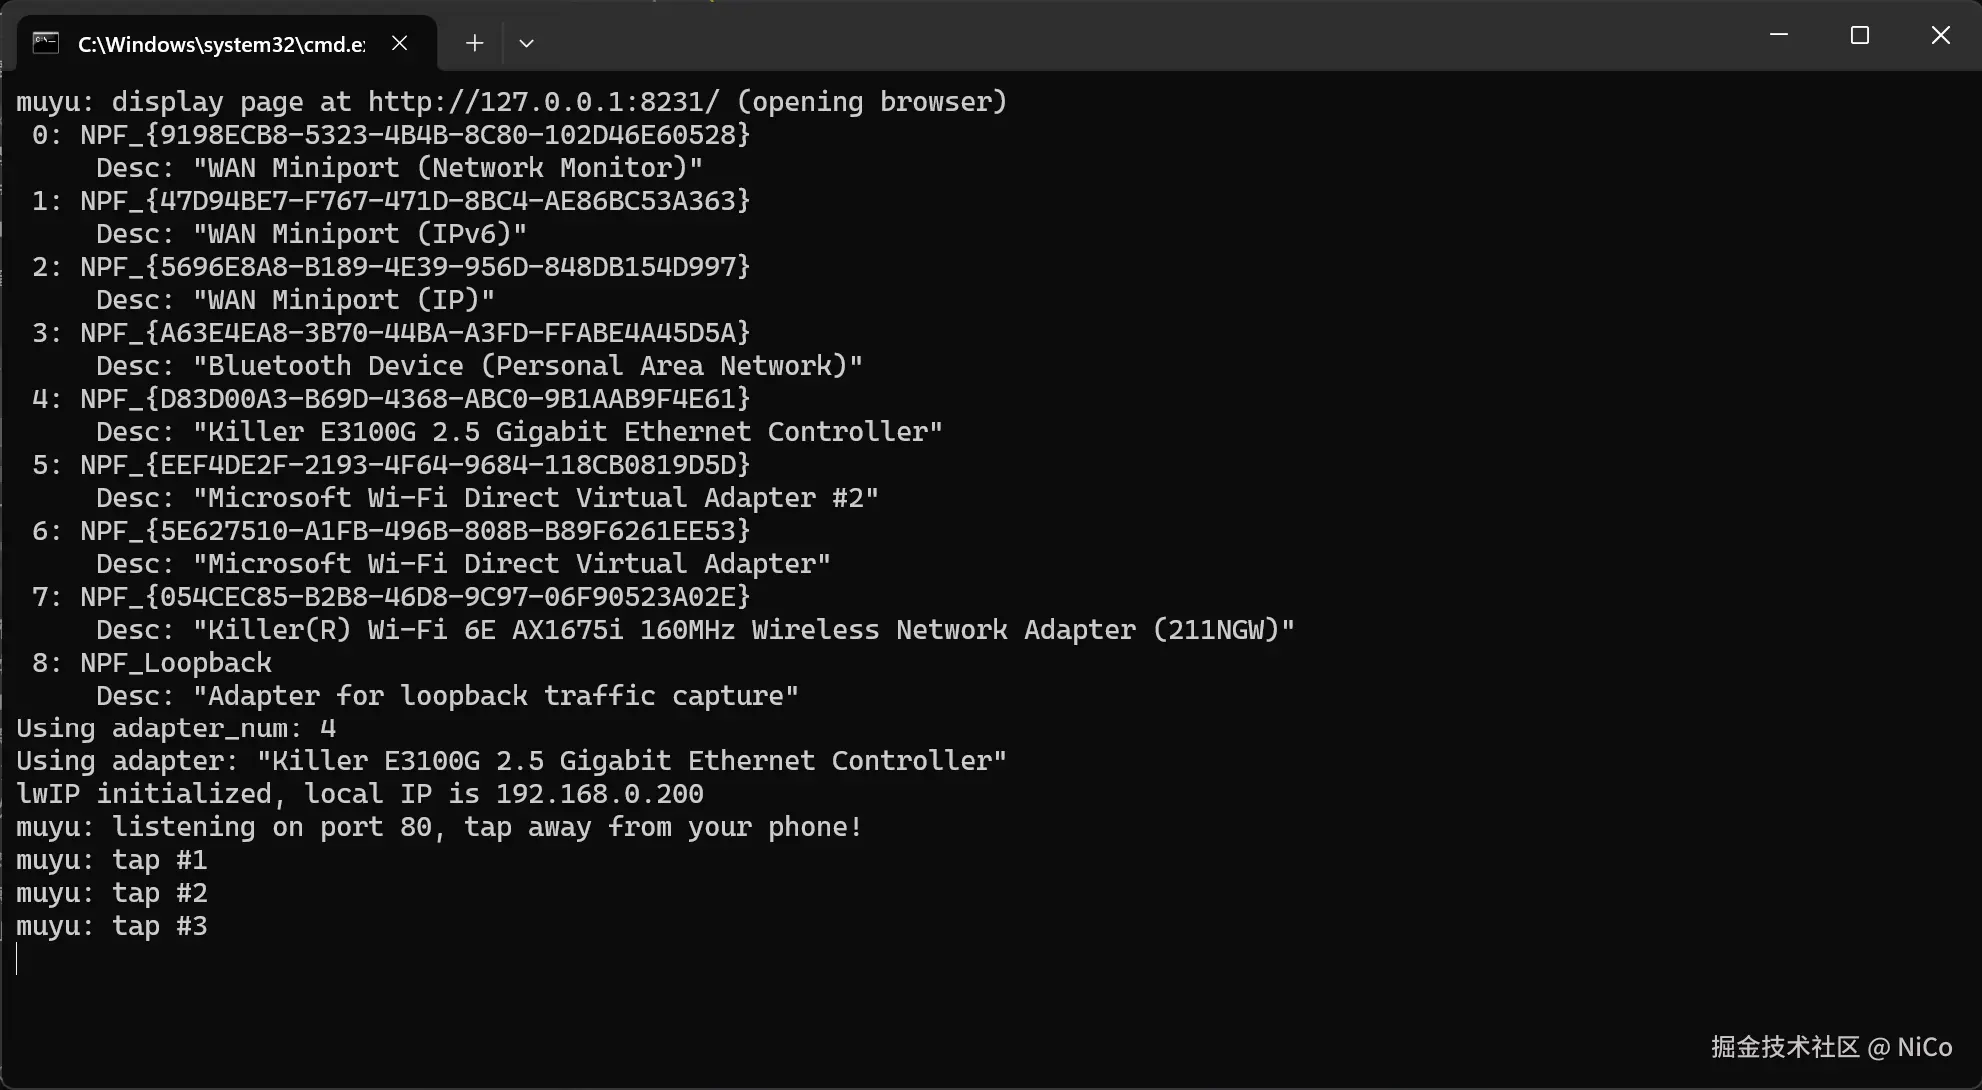Minimize the terminal window
This screenshot has height=1090, width=1982.
point(1779,35)
